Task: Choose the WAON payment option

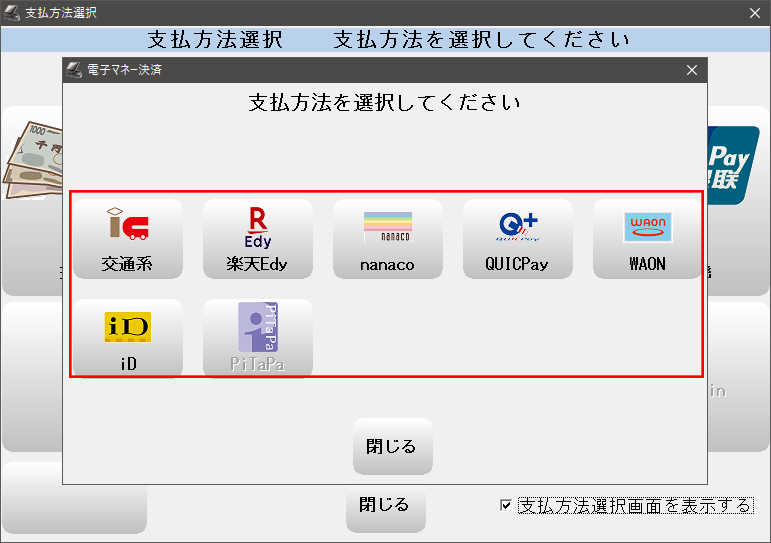Action: point(647,239)
